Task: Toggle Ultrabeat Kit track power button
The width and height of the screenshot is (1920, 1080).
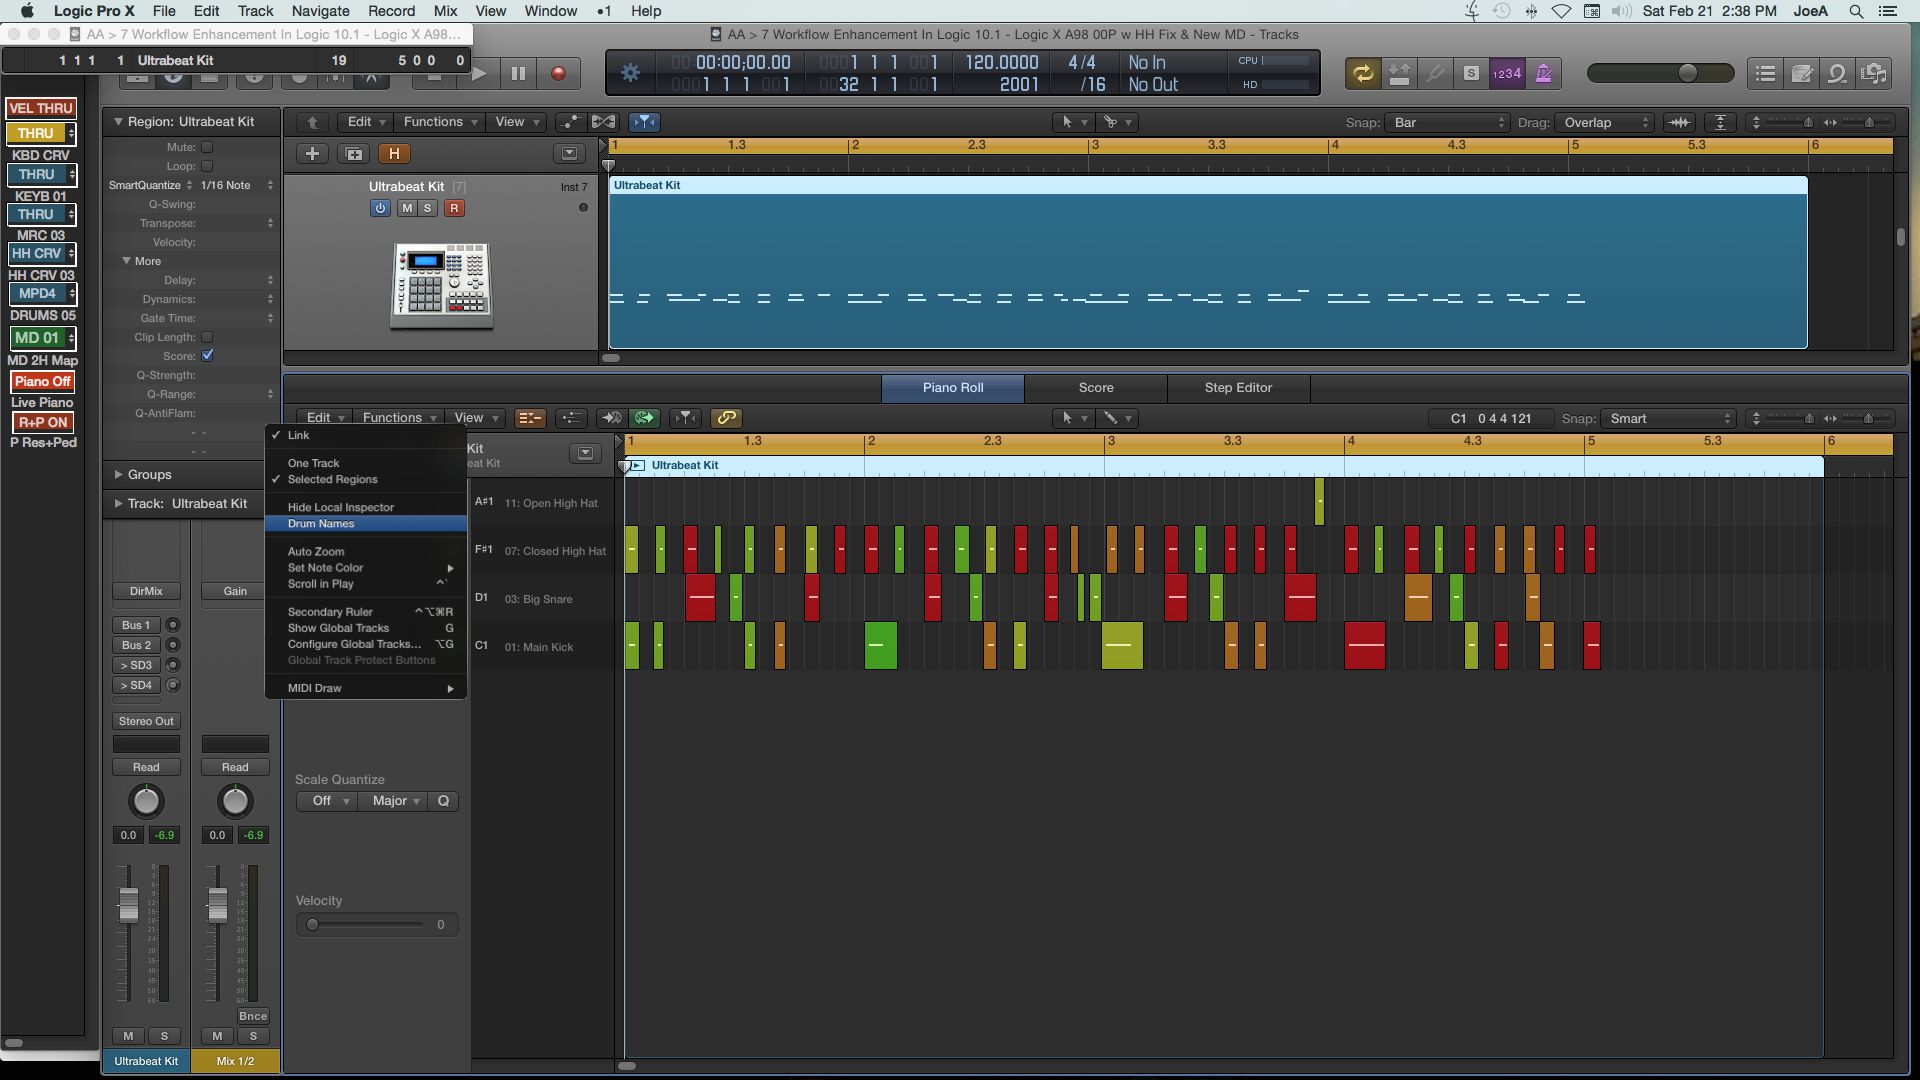Action: point(380,208)
